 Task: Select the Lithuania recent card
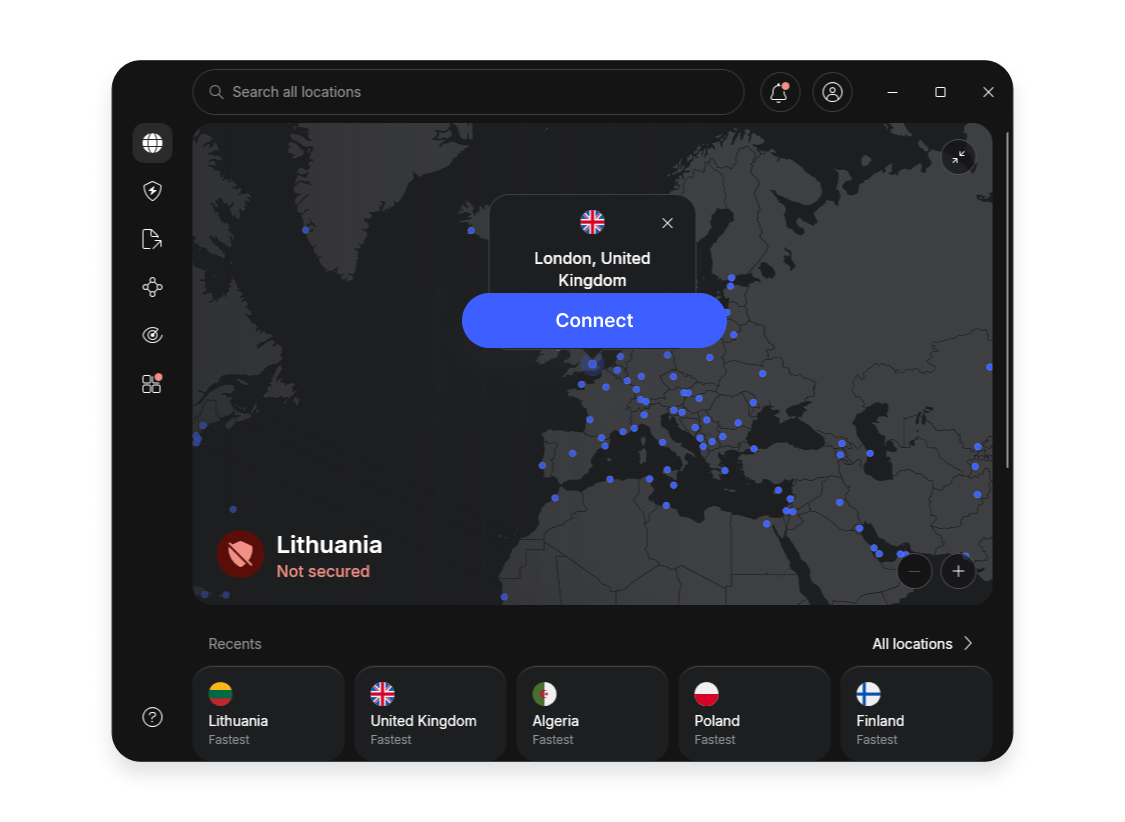pos(268,713)
